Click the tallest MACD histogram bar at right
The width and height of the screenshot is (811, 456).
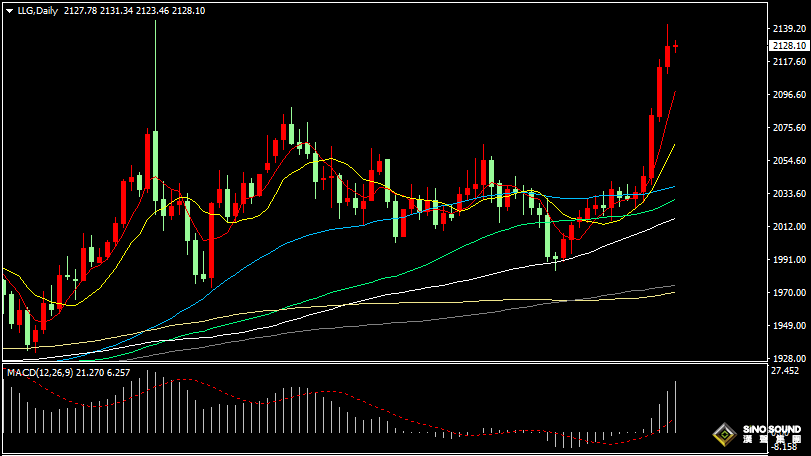pyautogui.click(x=676, y=407)
